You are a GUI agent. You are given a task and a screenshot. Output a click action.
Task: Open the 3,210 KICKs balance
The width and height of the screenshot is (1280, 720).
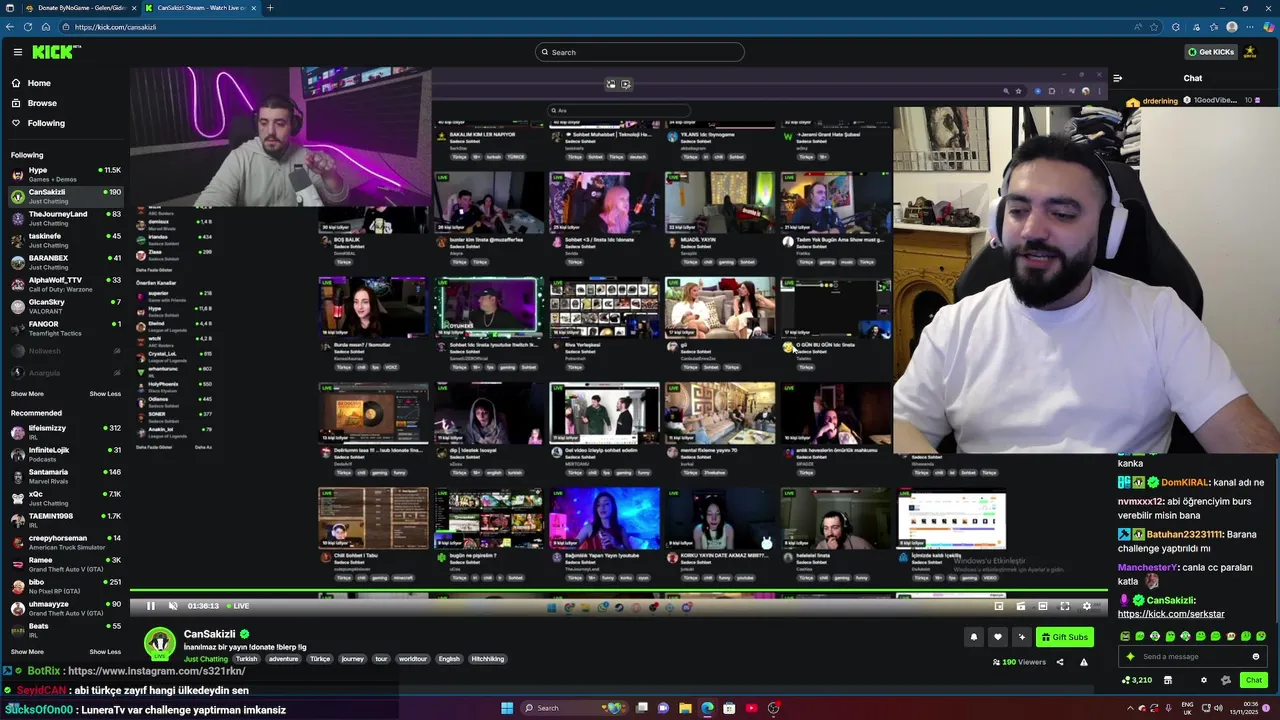click(x=1136, y=680)
